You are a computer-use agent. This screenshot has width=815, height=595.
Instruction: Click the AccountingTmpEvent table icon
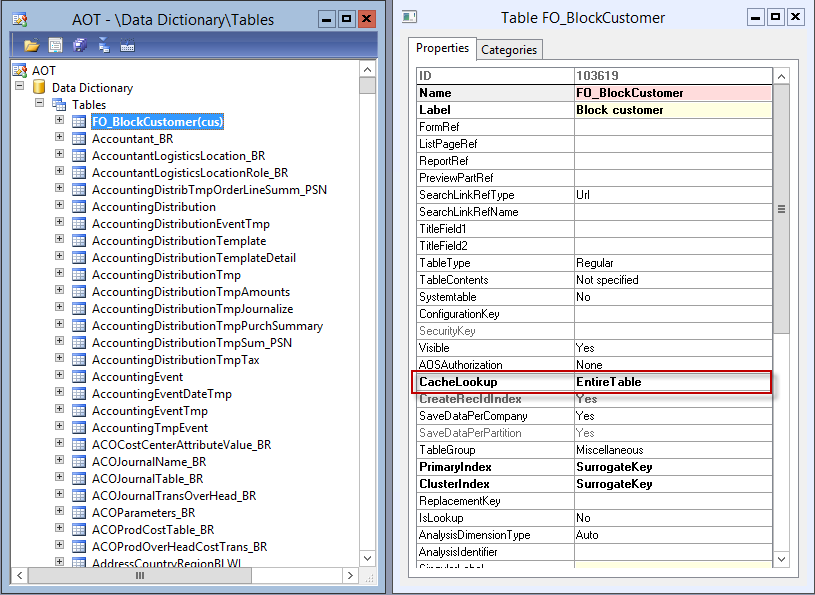click(x=78, y=428)
